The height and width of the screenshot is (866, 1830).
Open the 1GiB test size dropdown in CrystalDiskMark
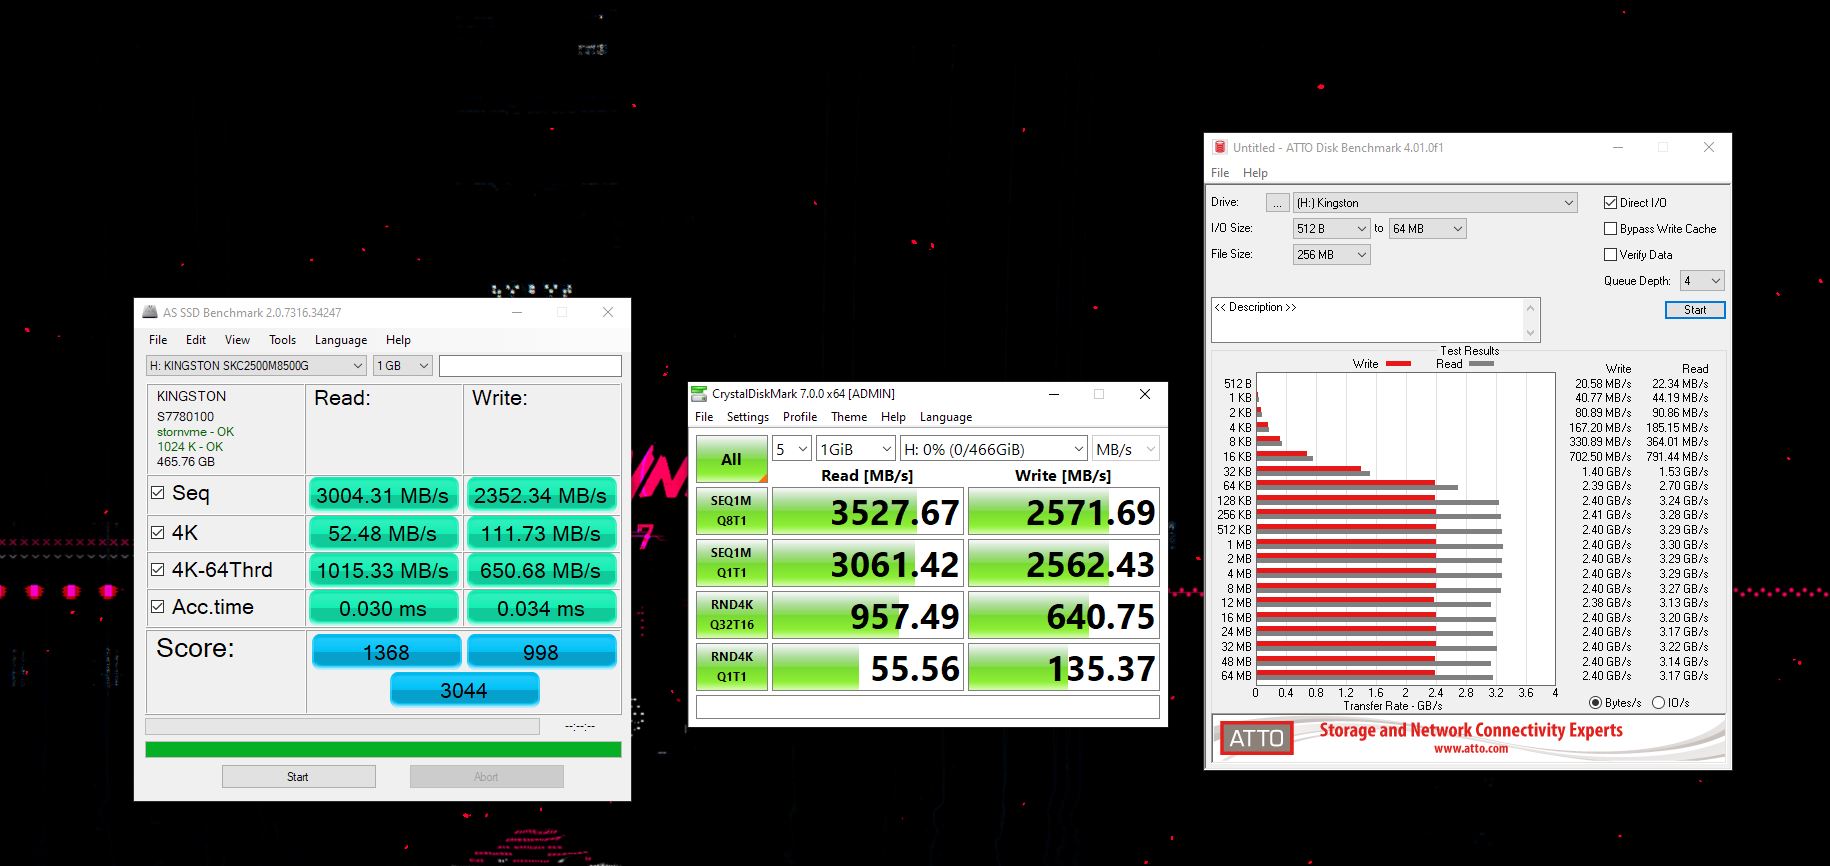pyautogui.click(x=855, y=449)
